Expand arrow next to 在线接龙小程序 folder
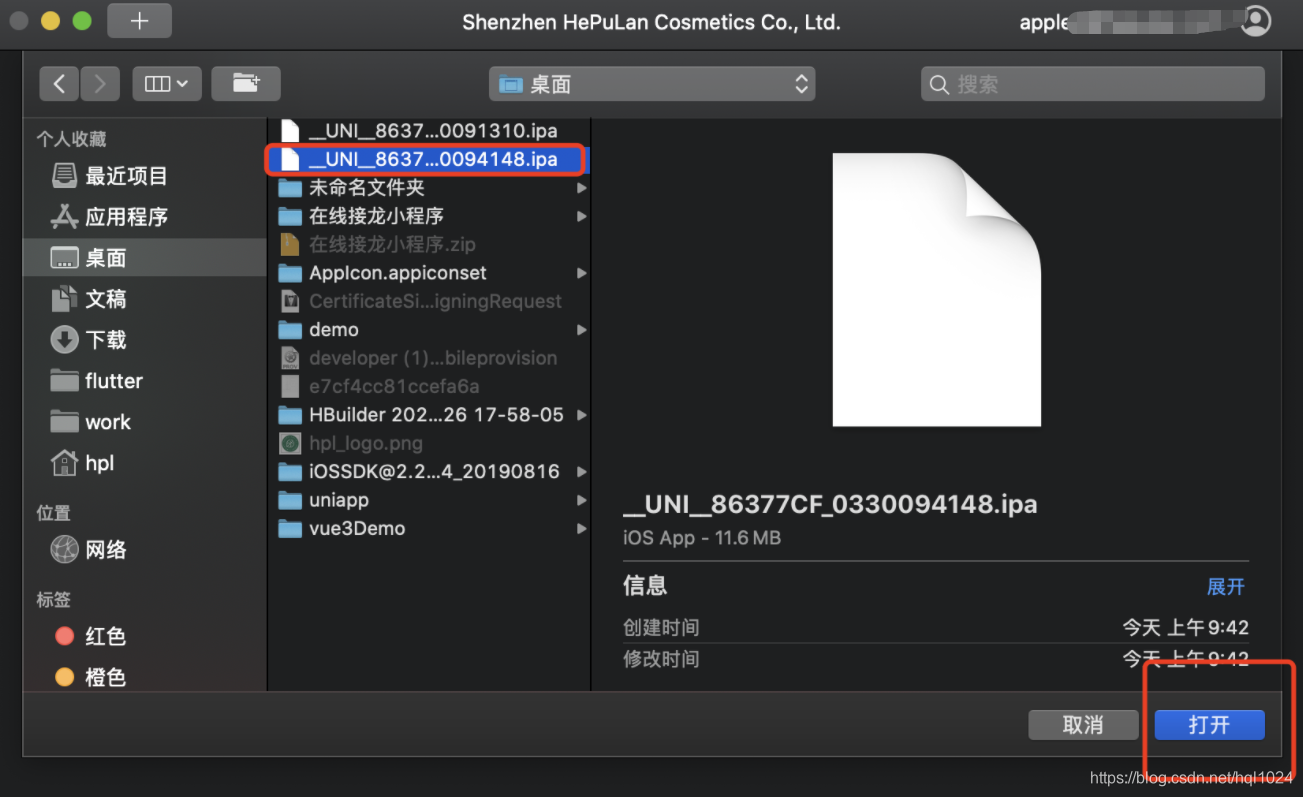The width and height of the screenshot is (1303, 797). pos(581,216)
